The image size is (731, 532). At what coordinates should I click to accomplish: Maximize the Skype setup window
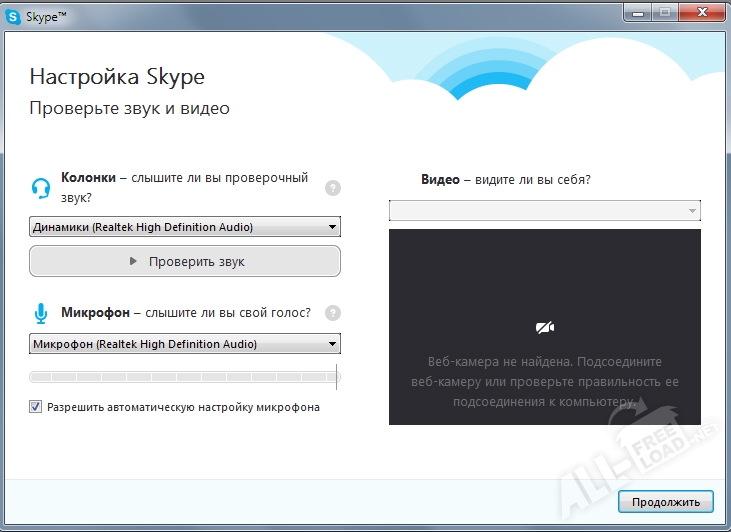(664, 14)
